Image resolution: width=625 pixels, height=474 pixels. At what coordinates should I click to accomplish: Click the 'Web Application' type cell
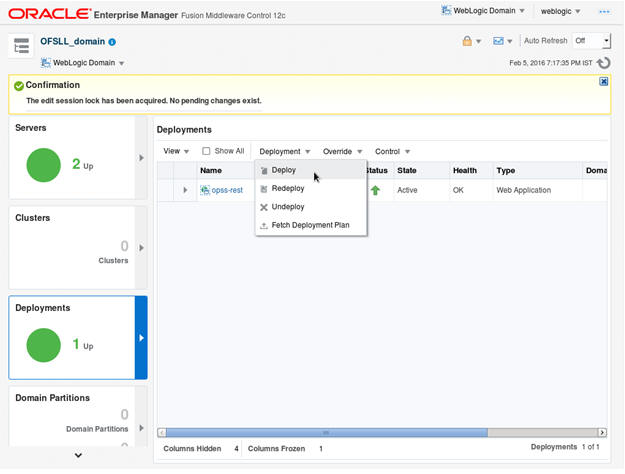click(523, 191)
